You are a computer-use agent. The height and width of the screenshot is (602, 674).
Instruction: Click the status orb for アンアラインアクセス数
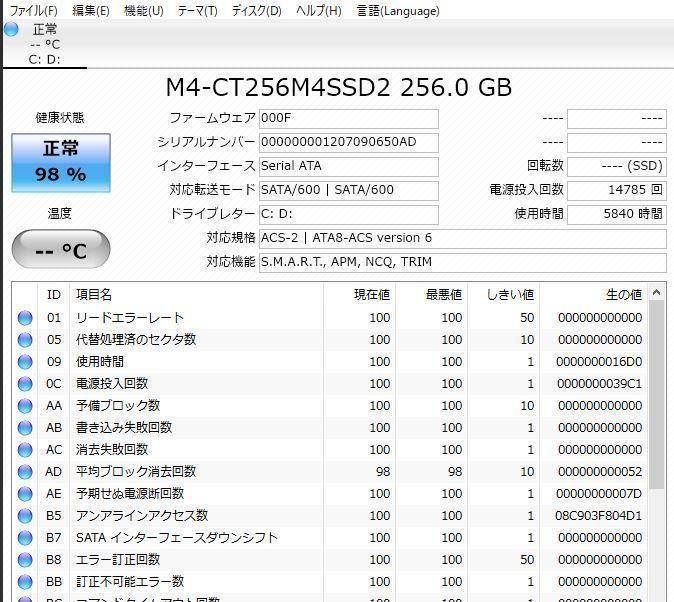pyautogui.click(x=25, y=516)
